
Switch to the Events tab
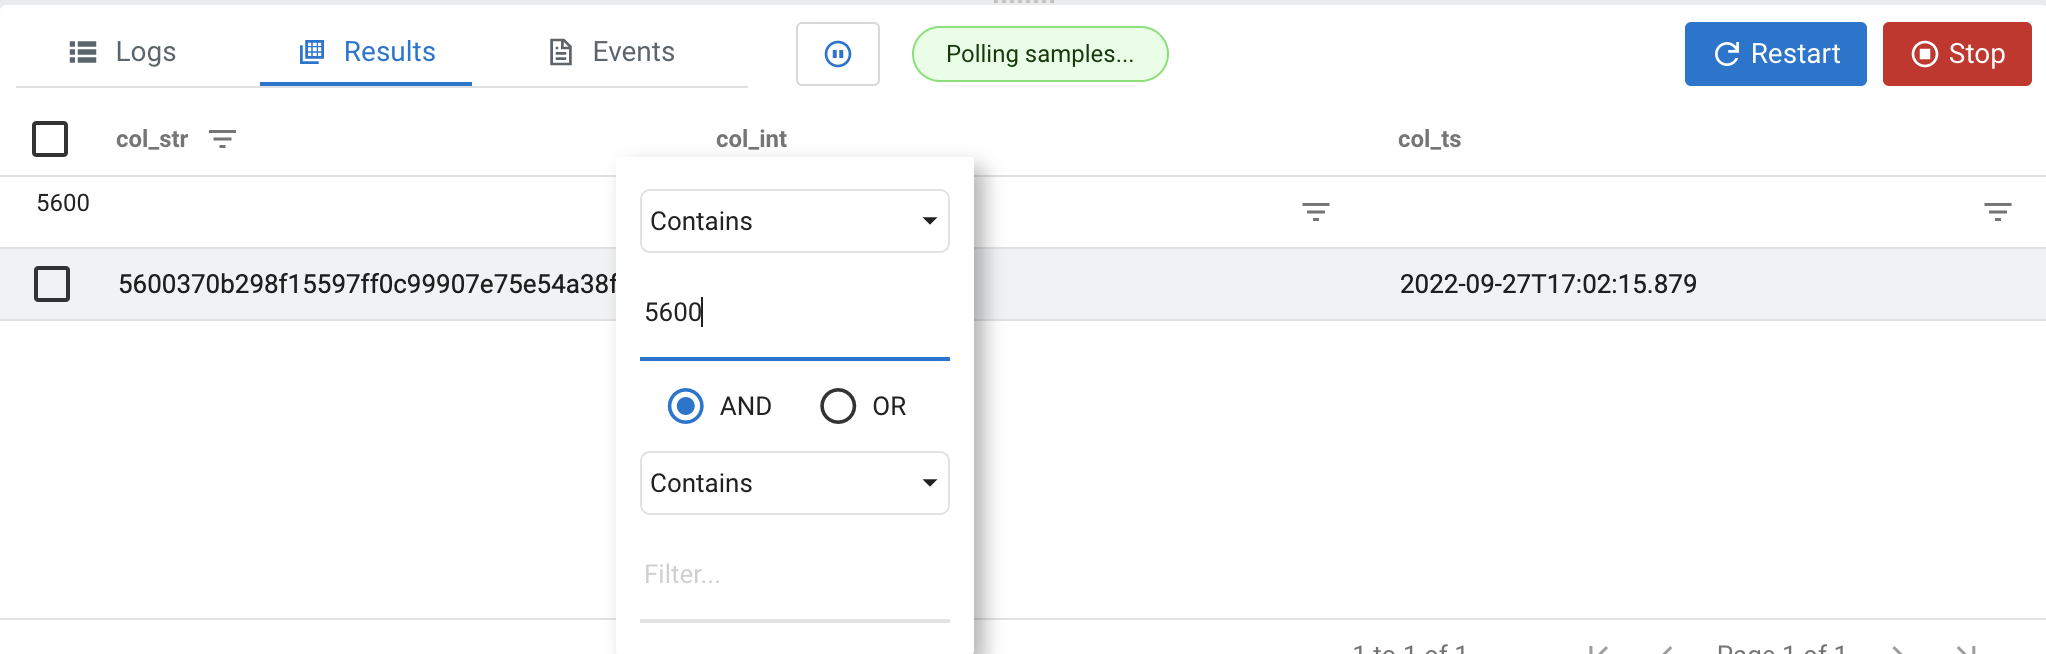coord(612,52)
